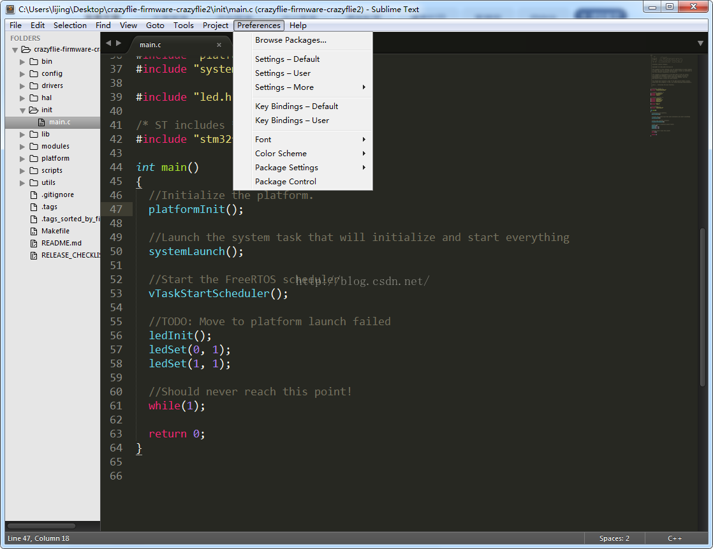Expand the modules folder arrow

click(22, 146)
